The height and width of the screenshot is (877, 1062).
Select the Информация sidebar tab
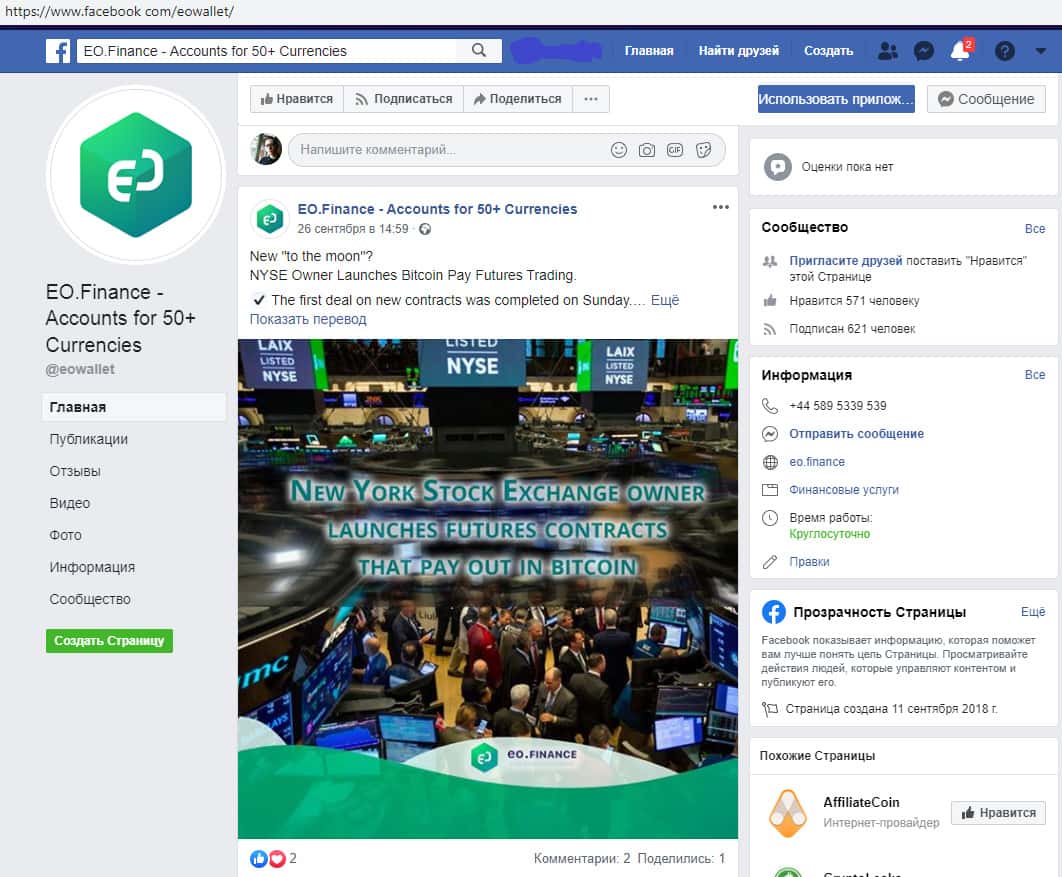[92, 567]
